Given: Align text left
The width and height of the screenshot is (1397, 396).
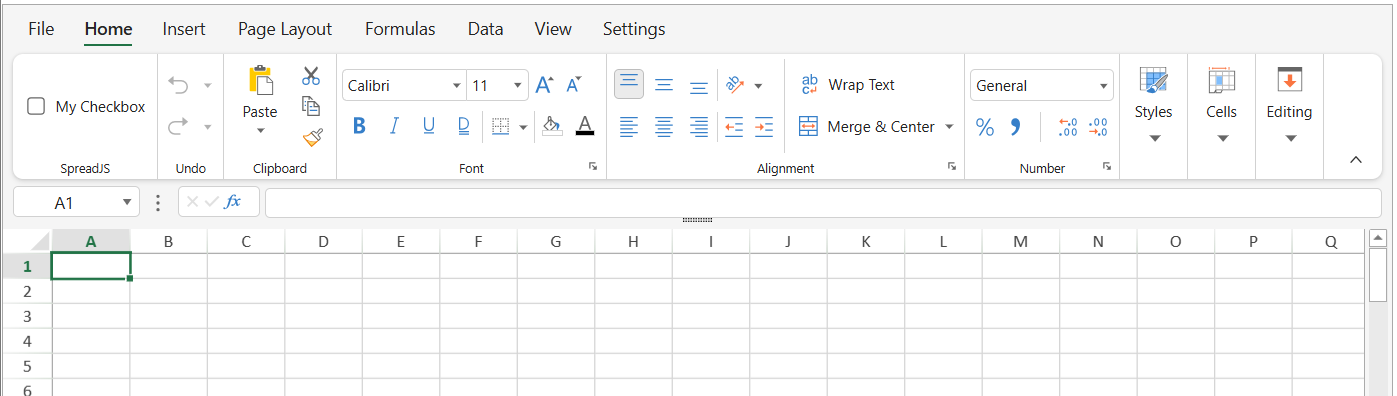Looking at the screenshot, I should [x=629, y=127].
